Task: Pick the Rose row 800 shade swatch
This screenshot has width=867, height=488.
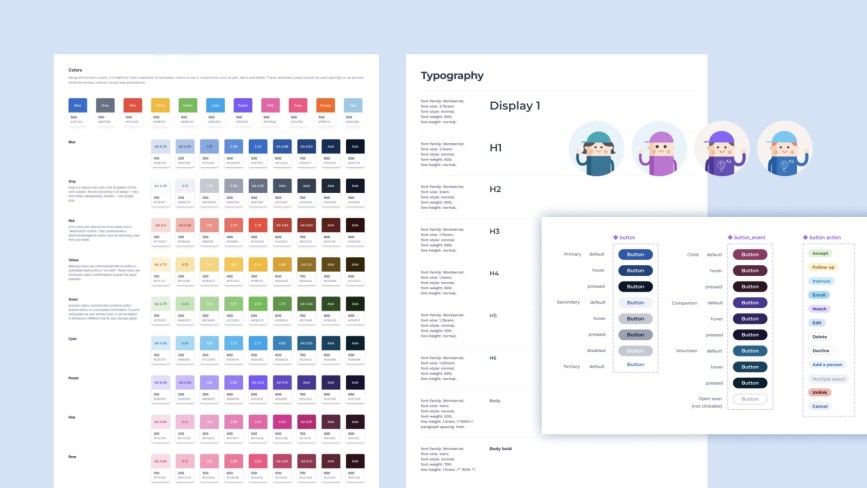Action: click(331, 461)
